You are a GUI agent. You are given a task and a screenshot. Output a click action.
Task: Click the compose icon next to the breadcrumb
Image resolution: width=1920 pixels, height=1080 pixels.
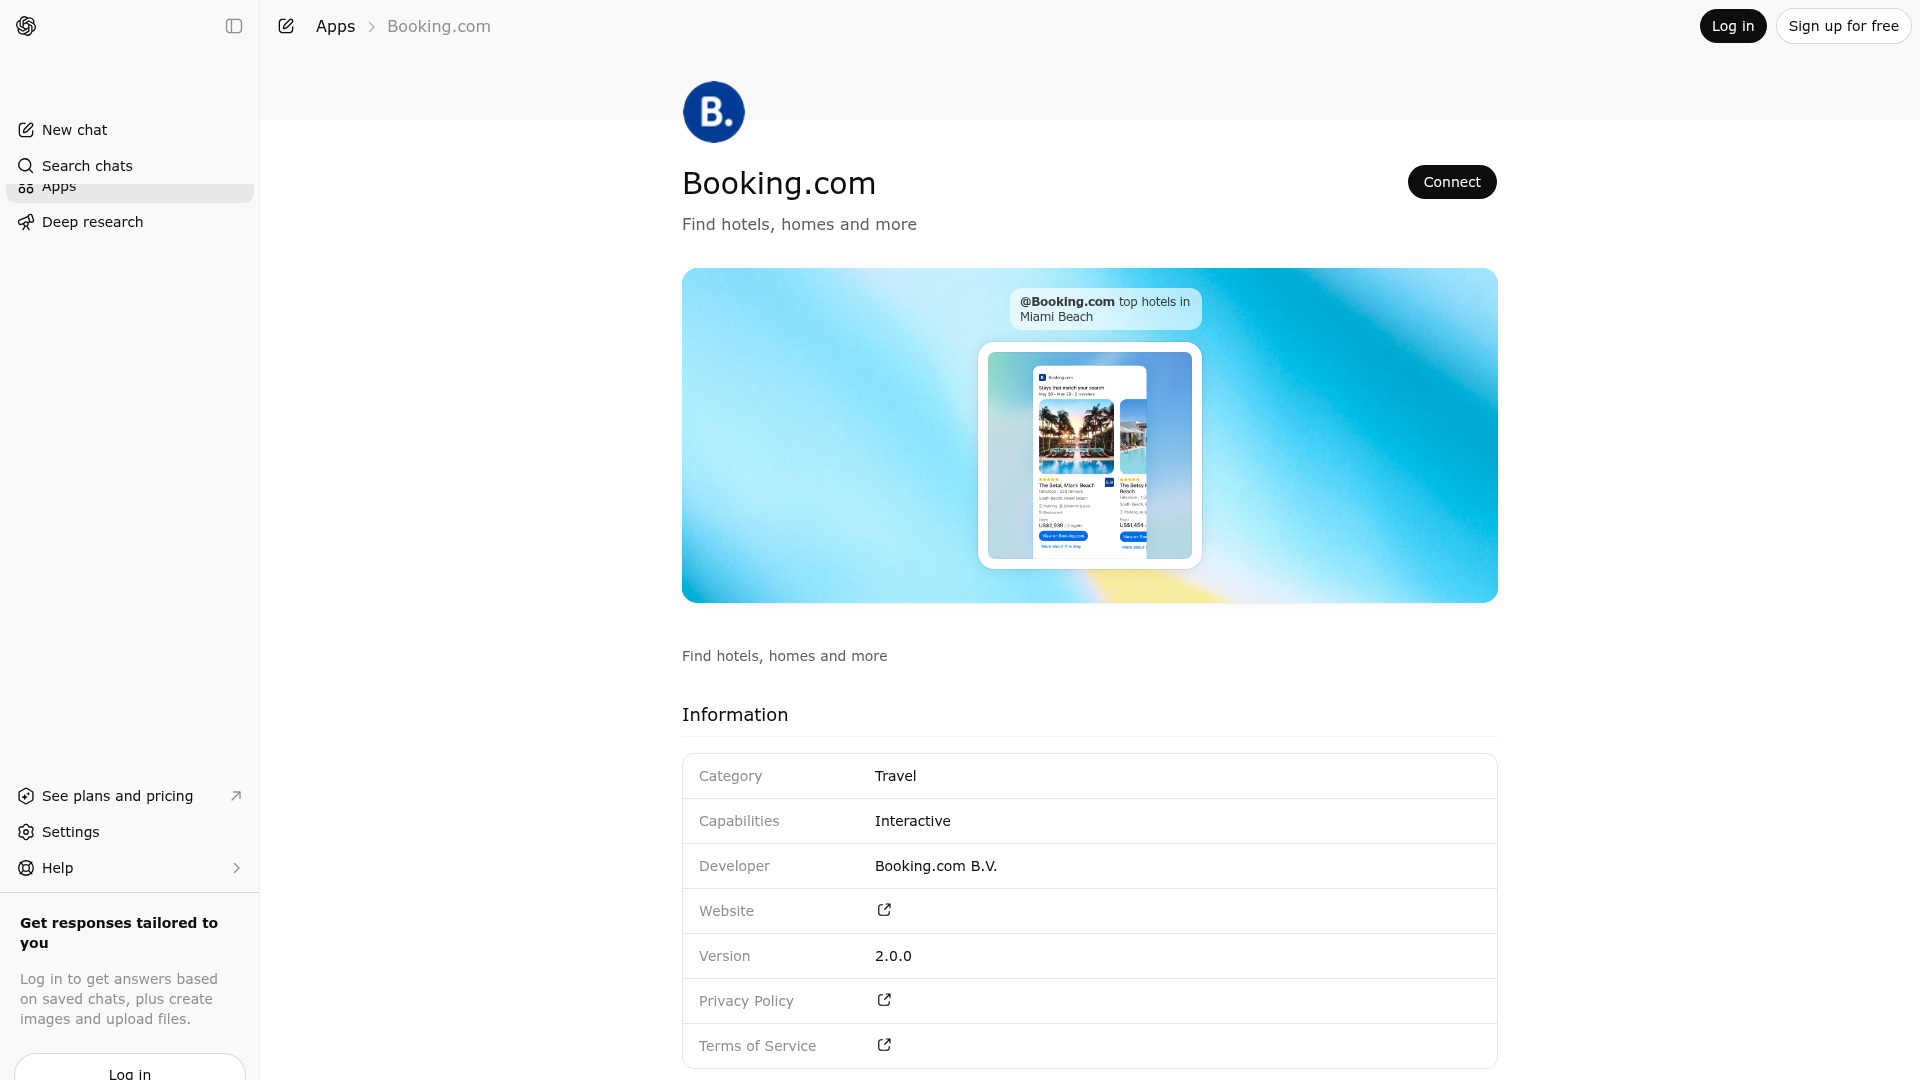tap(286, 26)
